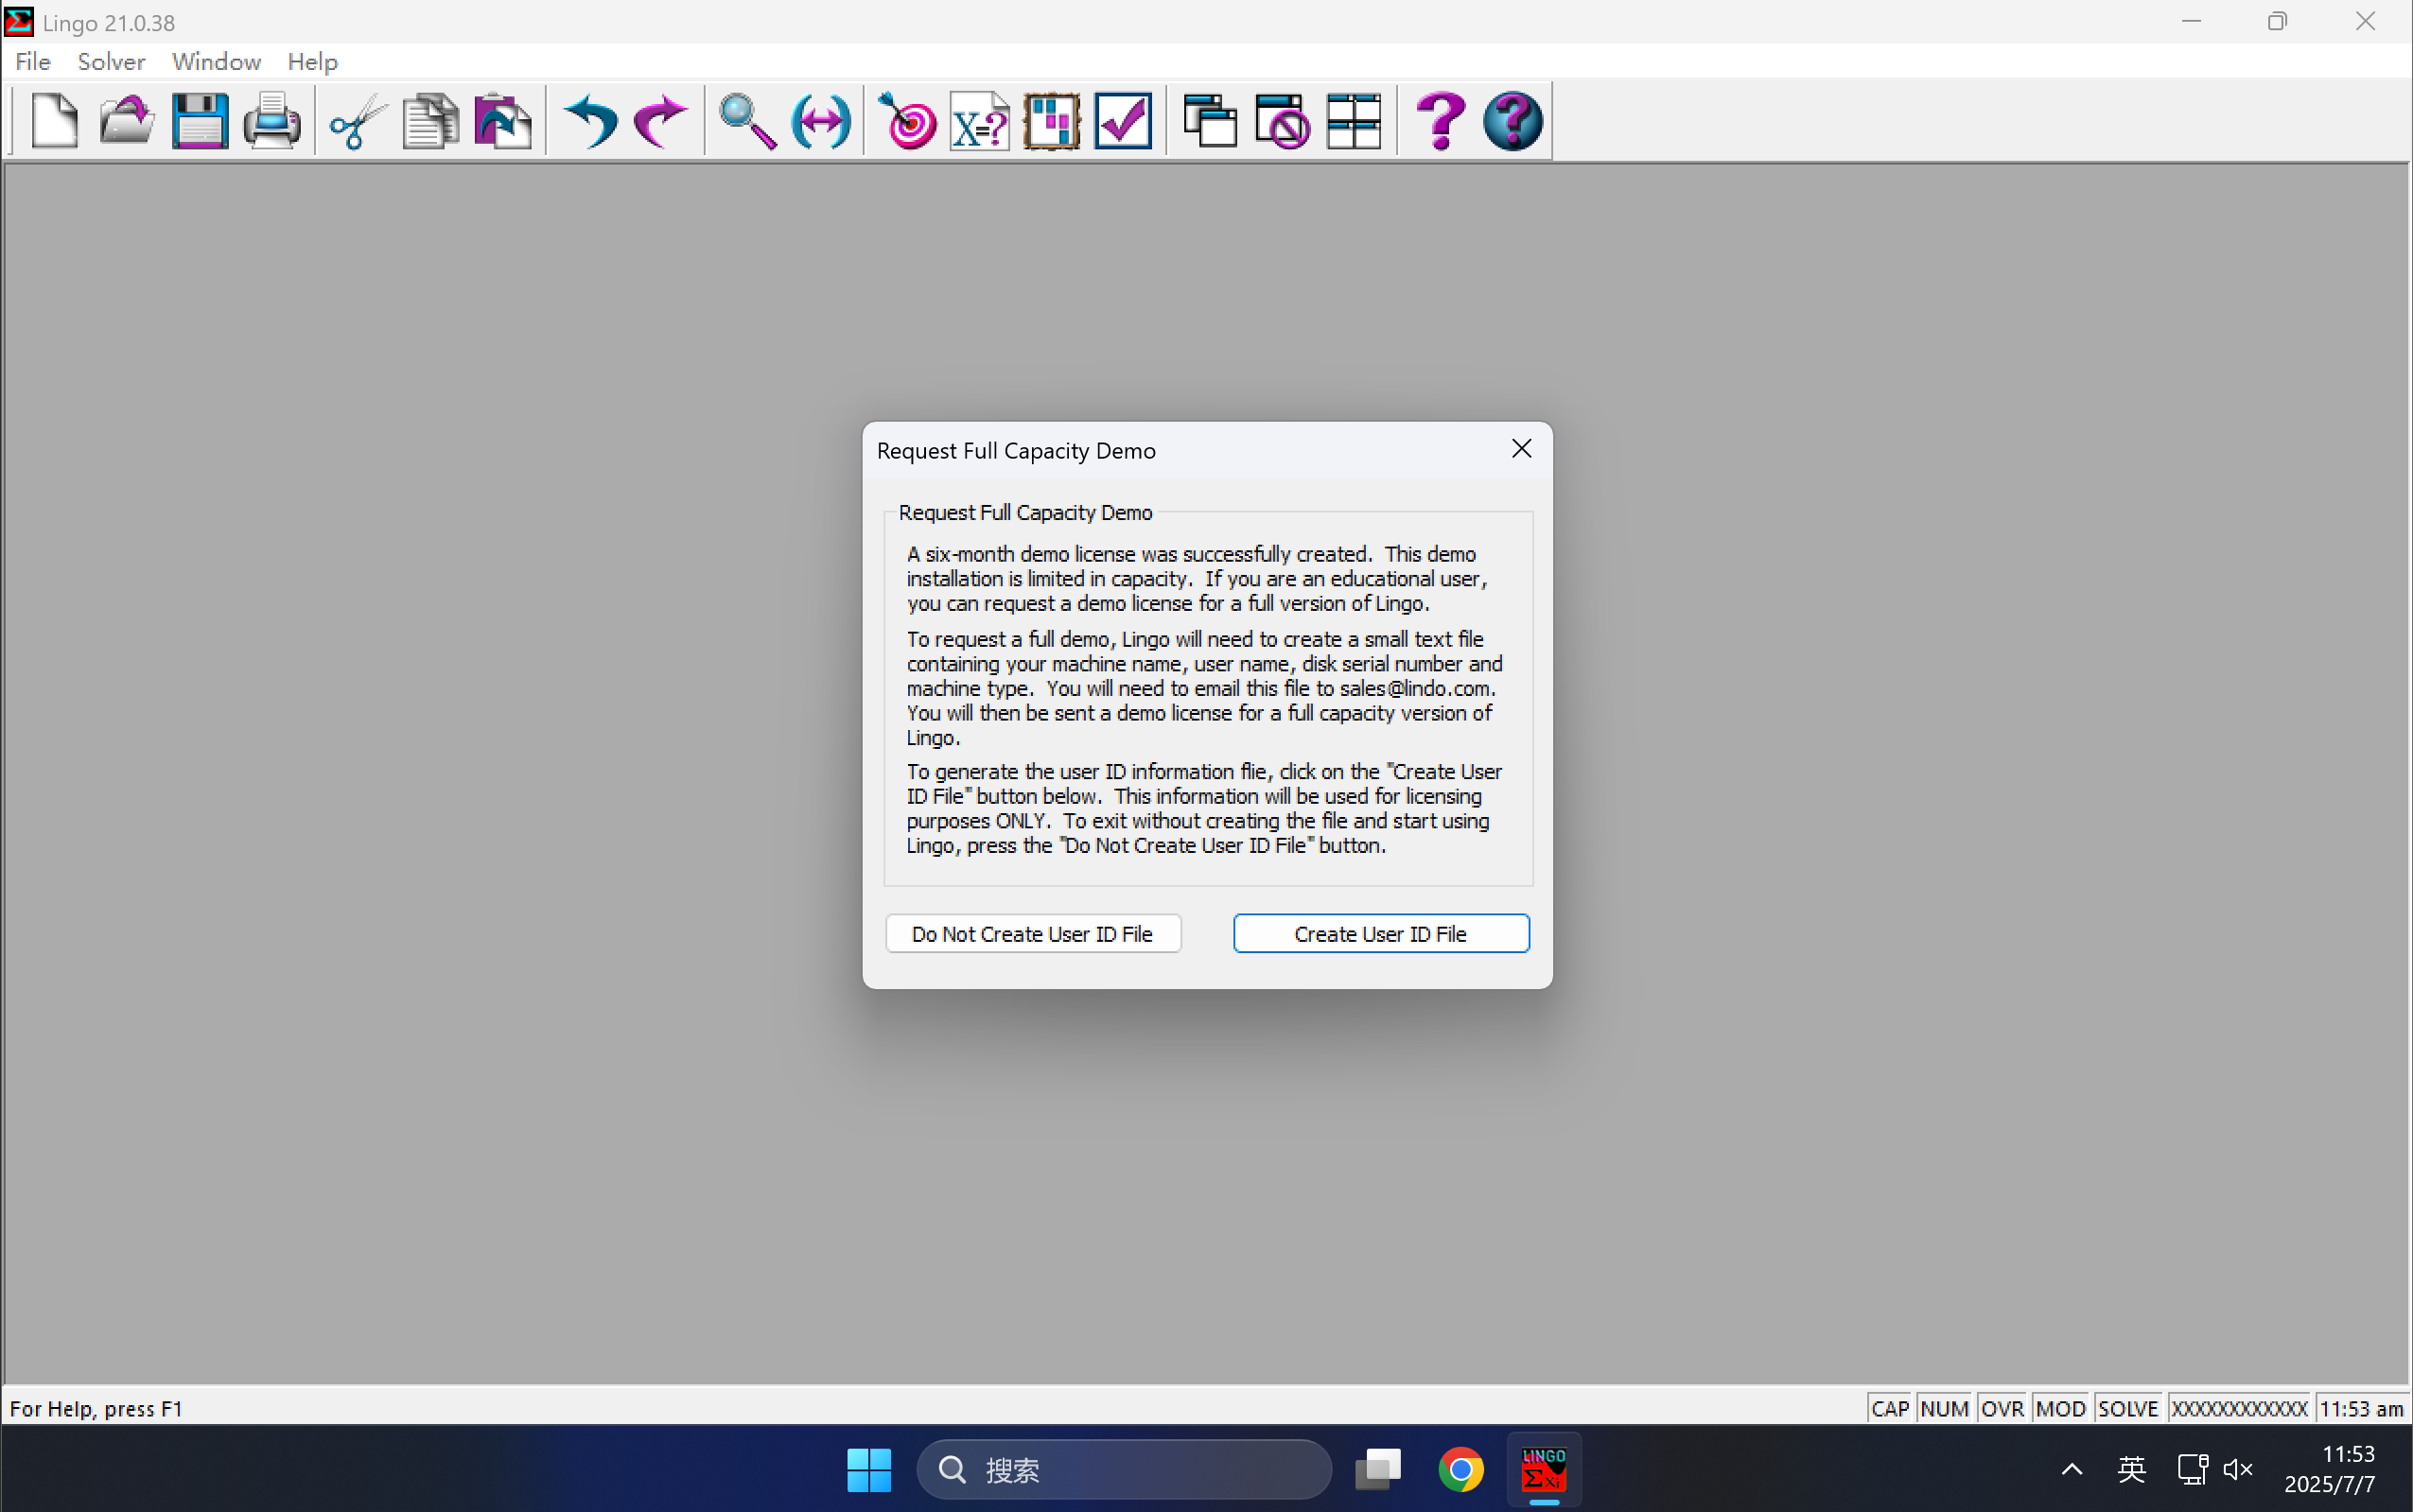This screenshot has height=1512, width=2413.
Task: Copy using the duplicate pages icon
Action: [430, 121]
